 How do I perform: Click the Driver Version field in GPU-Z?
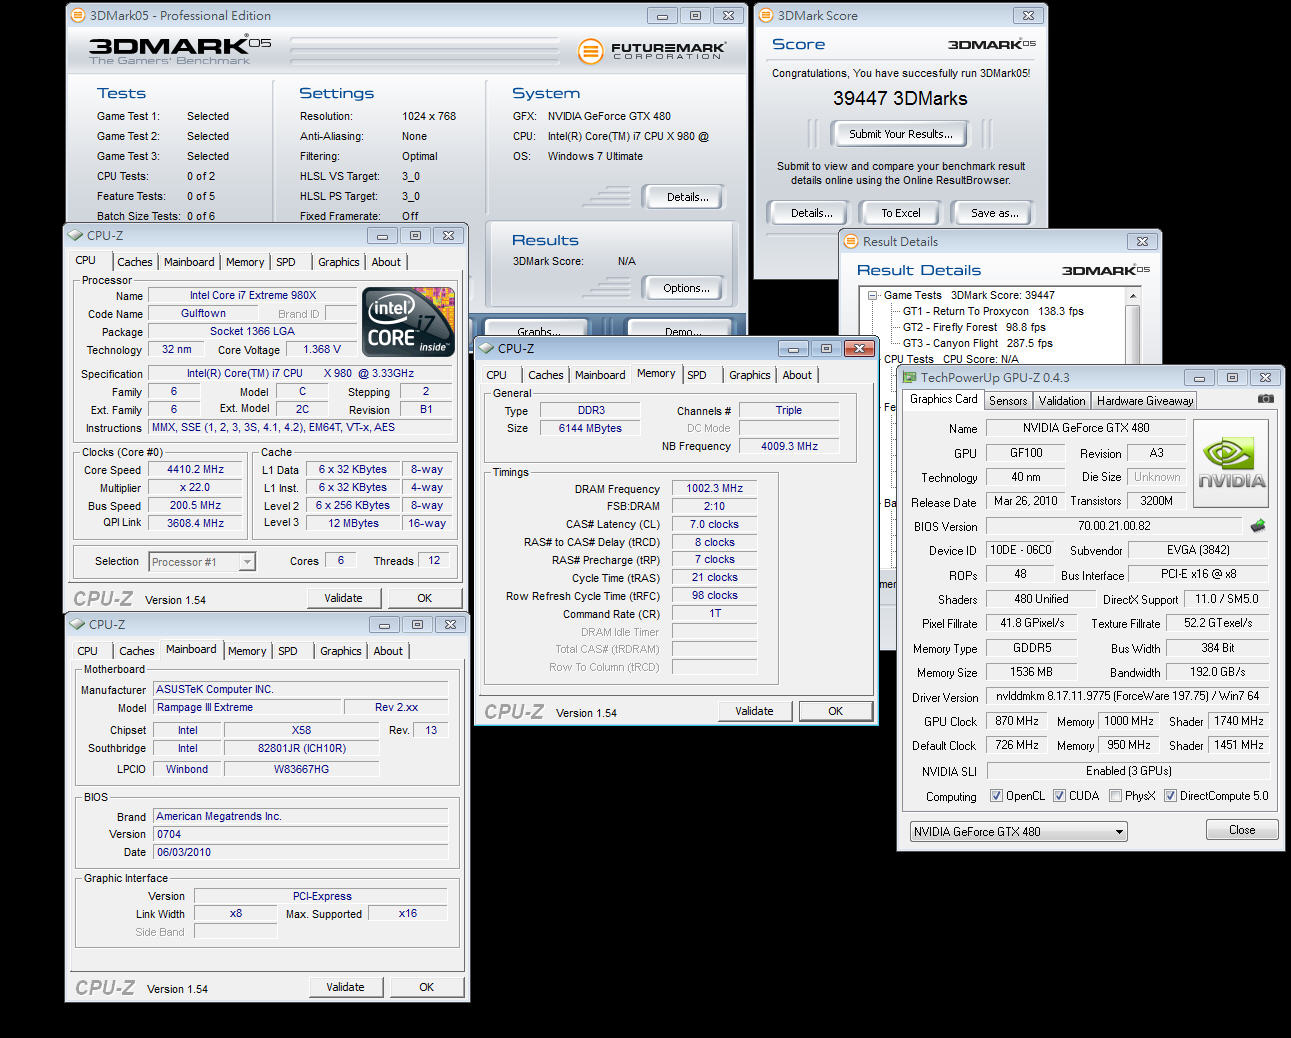(1127, 696)
